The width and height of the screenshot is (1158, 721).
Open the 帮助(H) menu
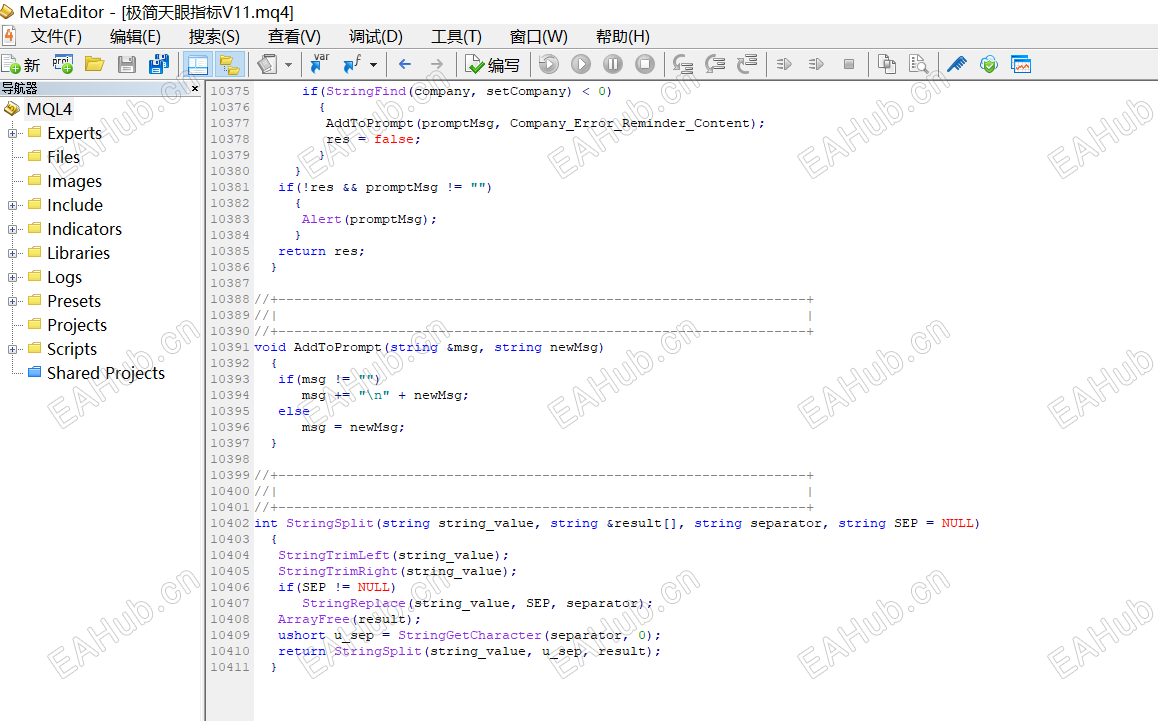pyautogui.click(x=623, y=36)
